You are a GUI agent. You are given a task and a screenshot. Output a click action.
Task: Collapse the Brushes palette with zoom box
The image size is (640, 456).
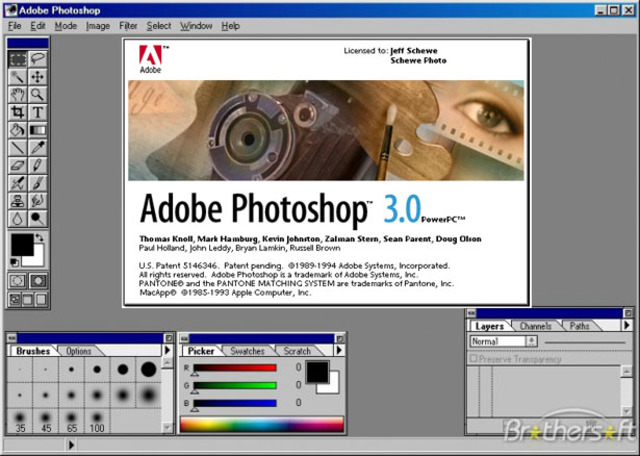coord(168,338)
